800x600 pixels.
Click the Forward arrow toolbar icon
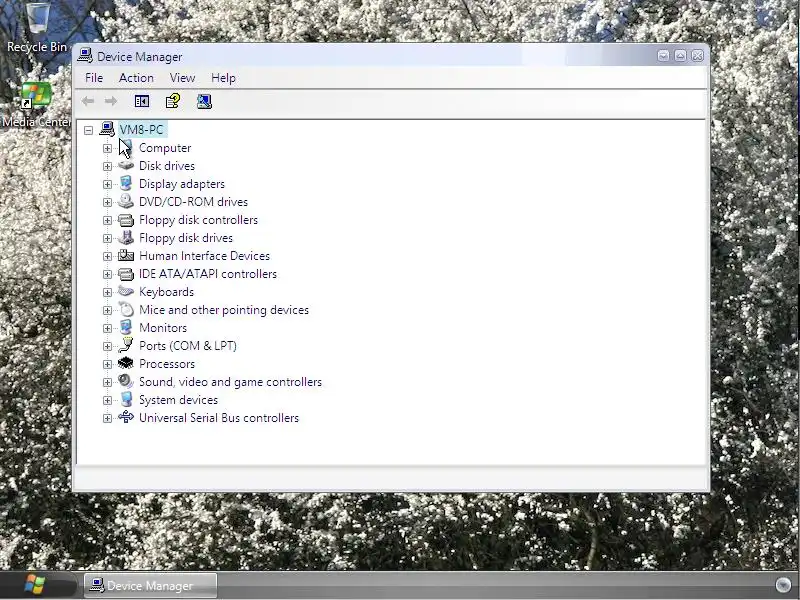[x=111, y=101]
